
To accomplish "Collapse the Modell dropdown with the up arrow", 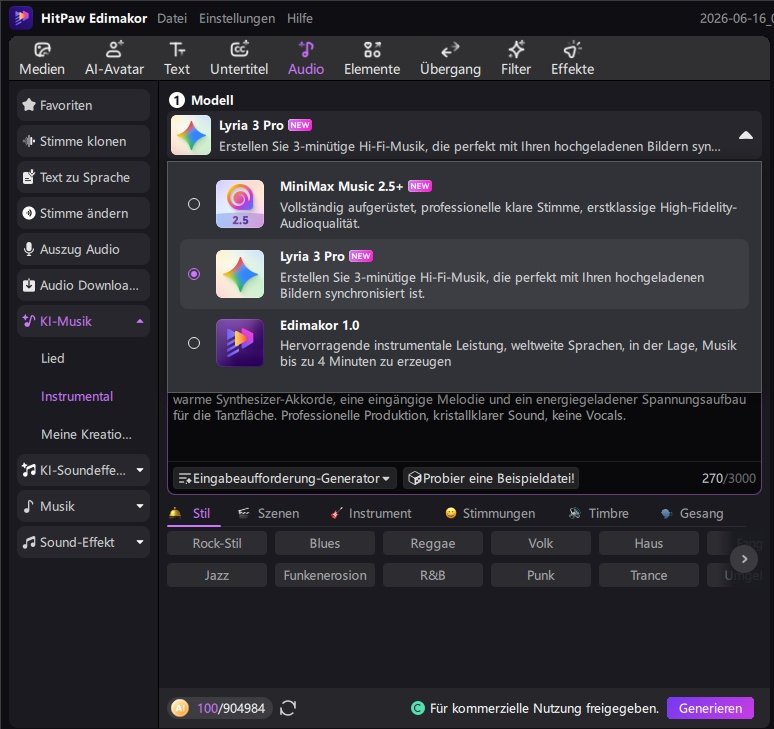I will [745, 135].
